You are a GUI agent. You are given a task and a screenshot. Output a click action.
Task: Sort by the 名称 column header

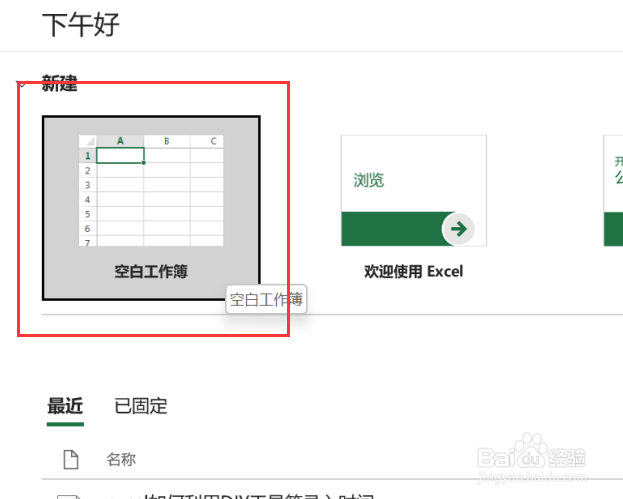121,460
